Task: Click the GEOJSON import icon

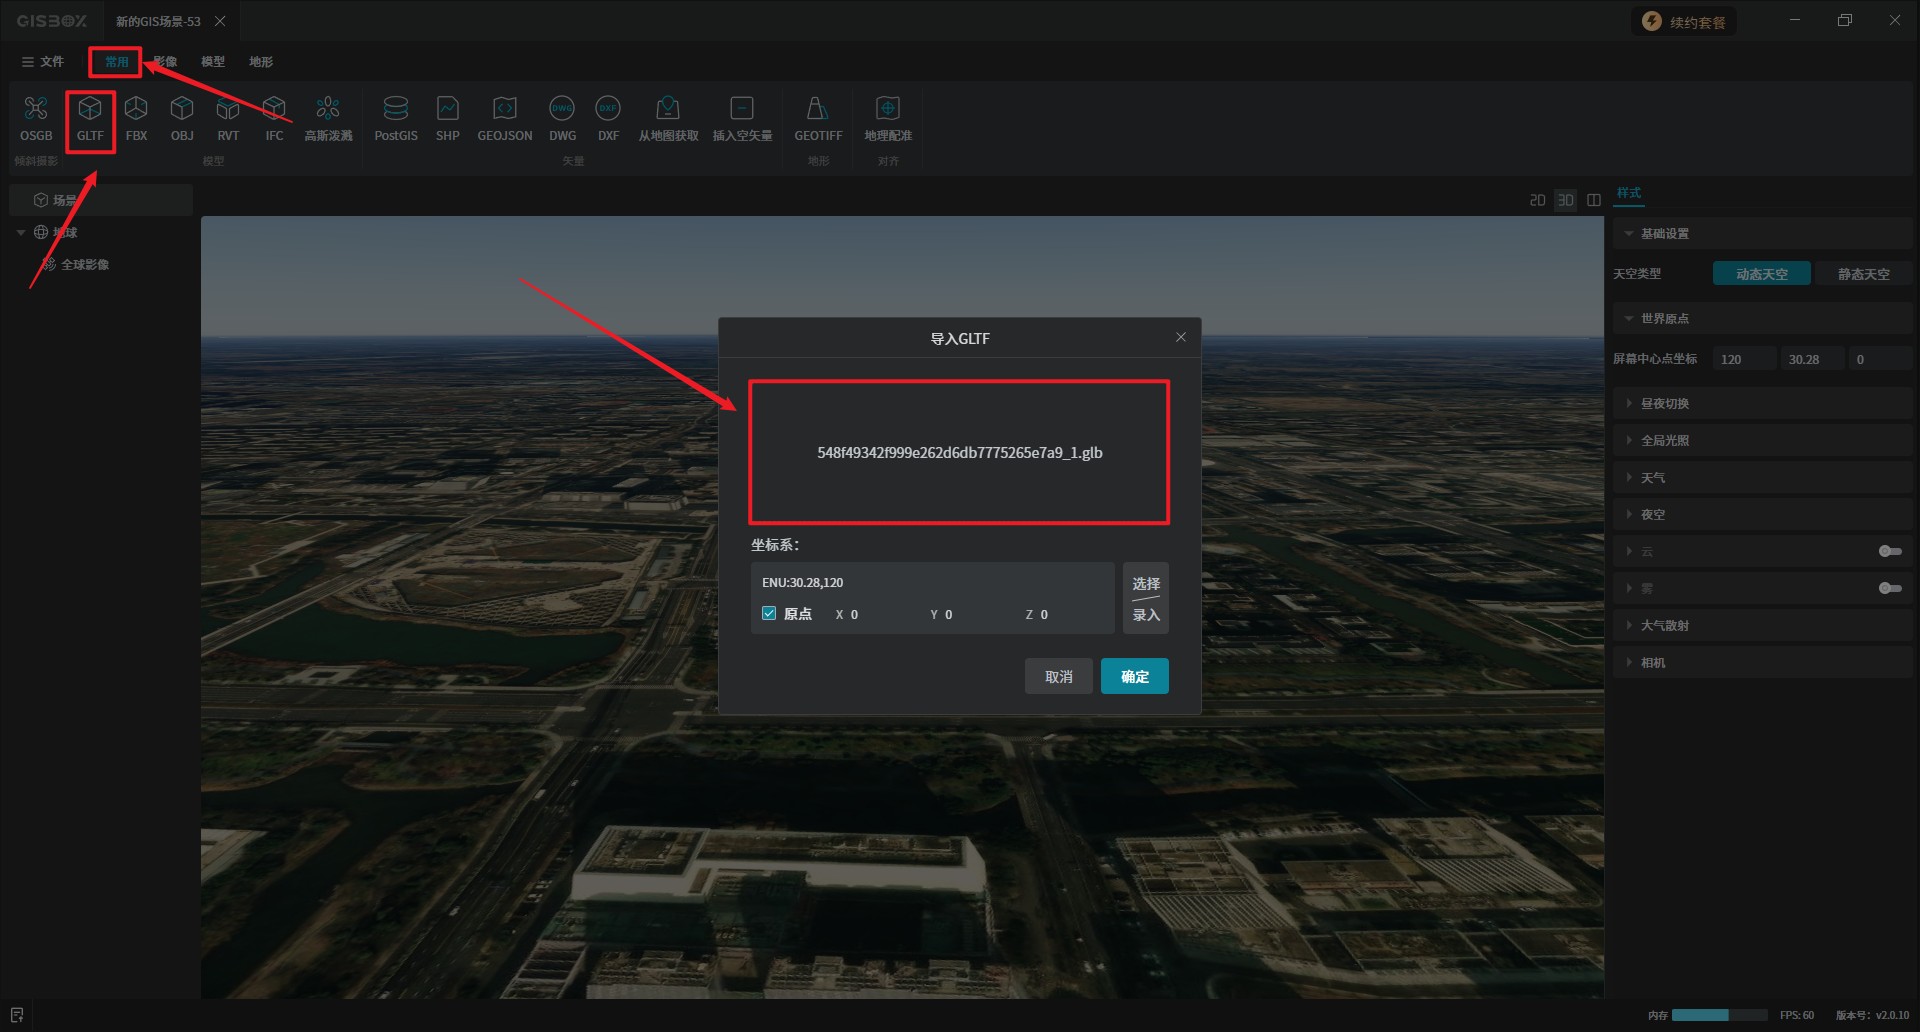Action: (504, 118)
